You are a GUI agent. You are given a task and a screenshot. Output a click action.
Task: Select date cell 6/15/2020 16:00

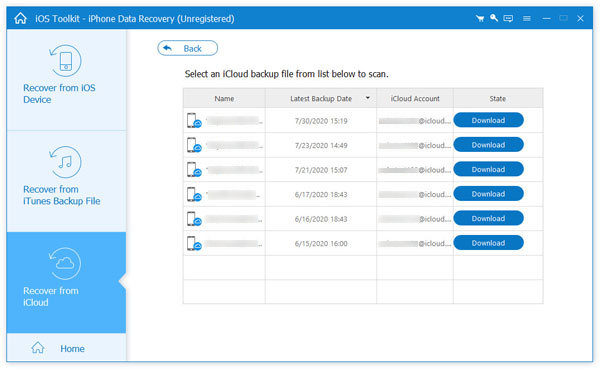[x=321, y=243]
